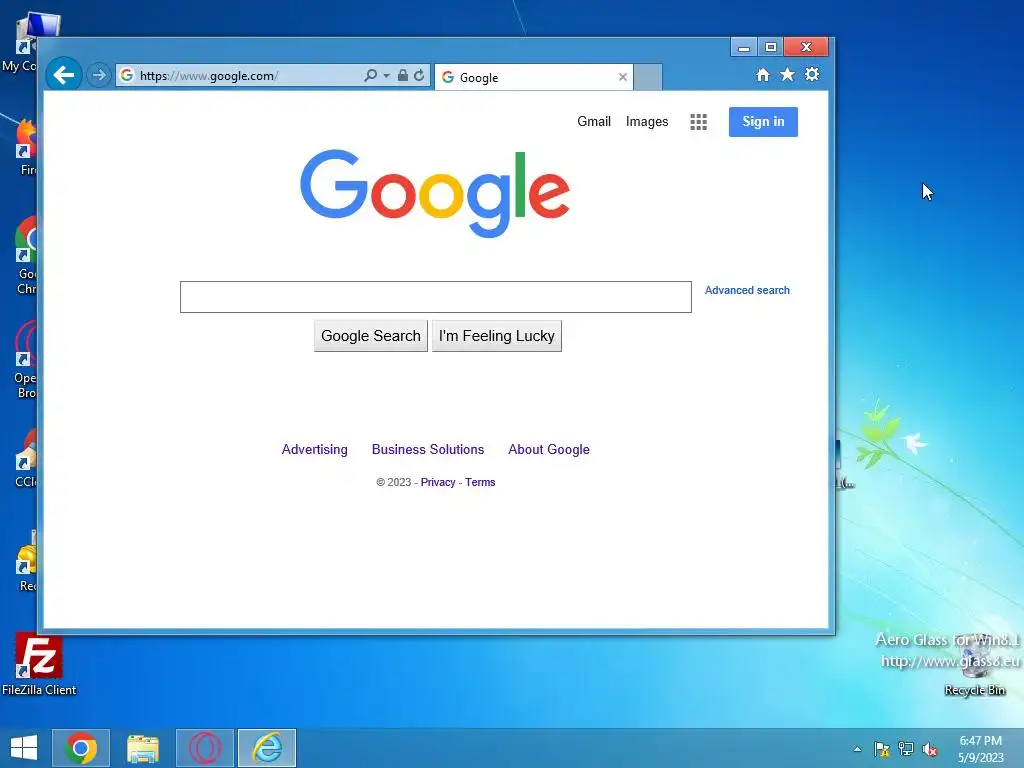
Task: Open the Windows Start button
Action: tap(24, 748)
